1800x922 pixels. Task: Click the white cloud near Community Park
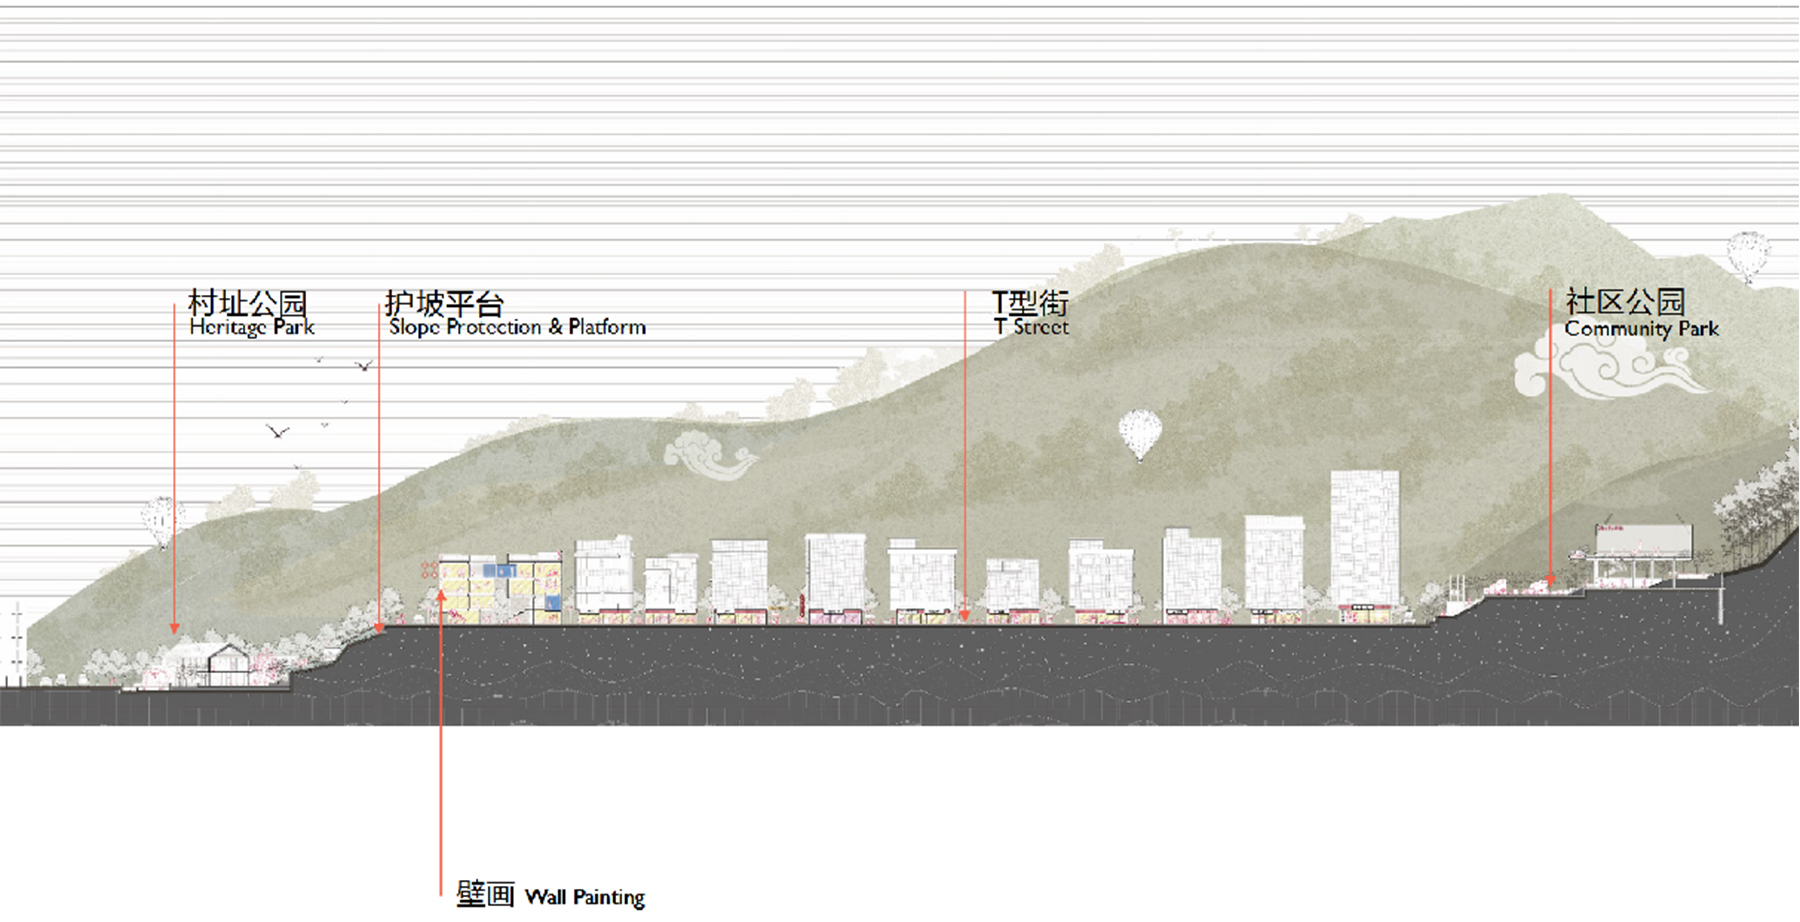pyautogui.click(x=1608, y=365)
